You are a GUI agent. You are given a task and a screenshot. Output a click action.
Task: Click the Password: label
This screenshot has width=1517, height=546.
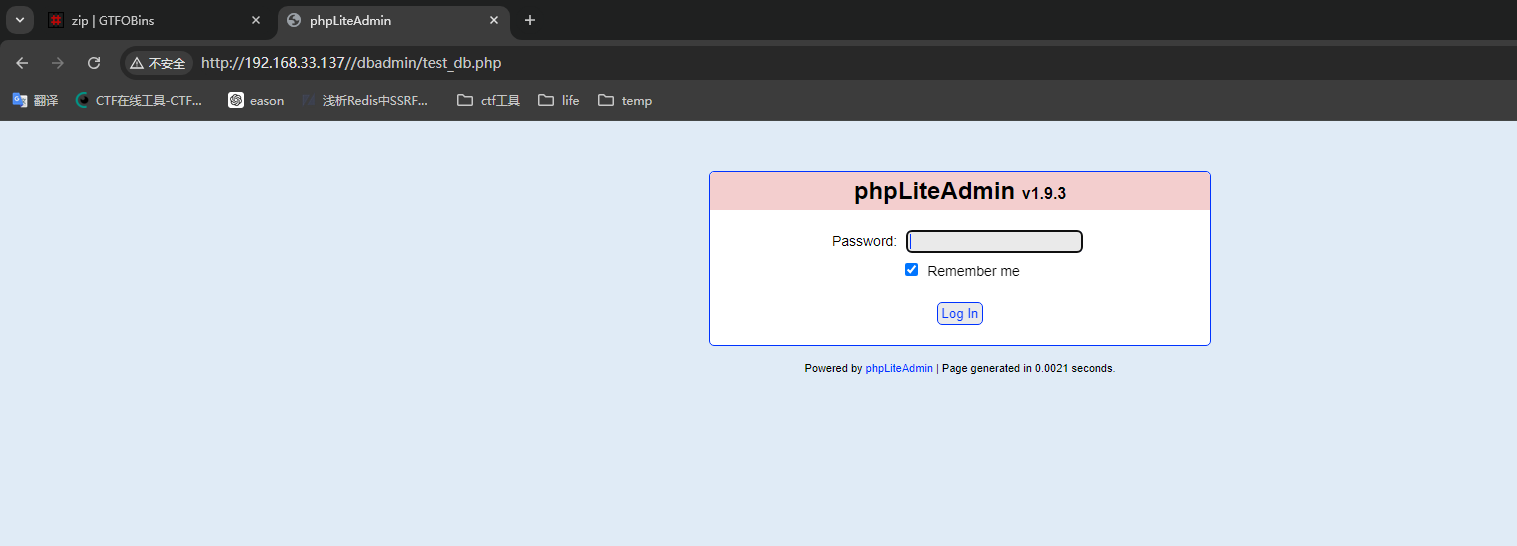point(864,241)
